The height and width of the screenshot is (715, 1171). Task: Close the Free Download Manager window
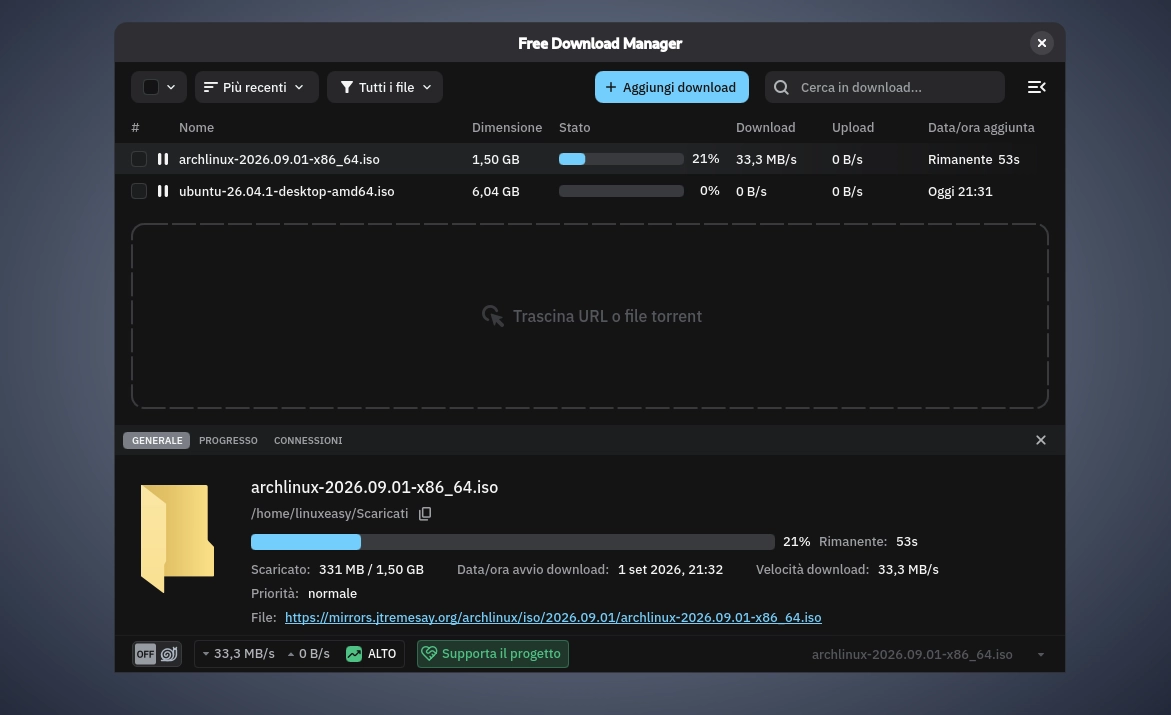point(1042,43)
